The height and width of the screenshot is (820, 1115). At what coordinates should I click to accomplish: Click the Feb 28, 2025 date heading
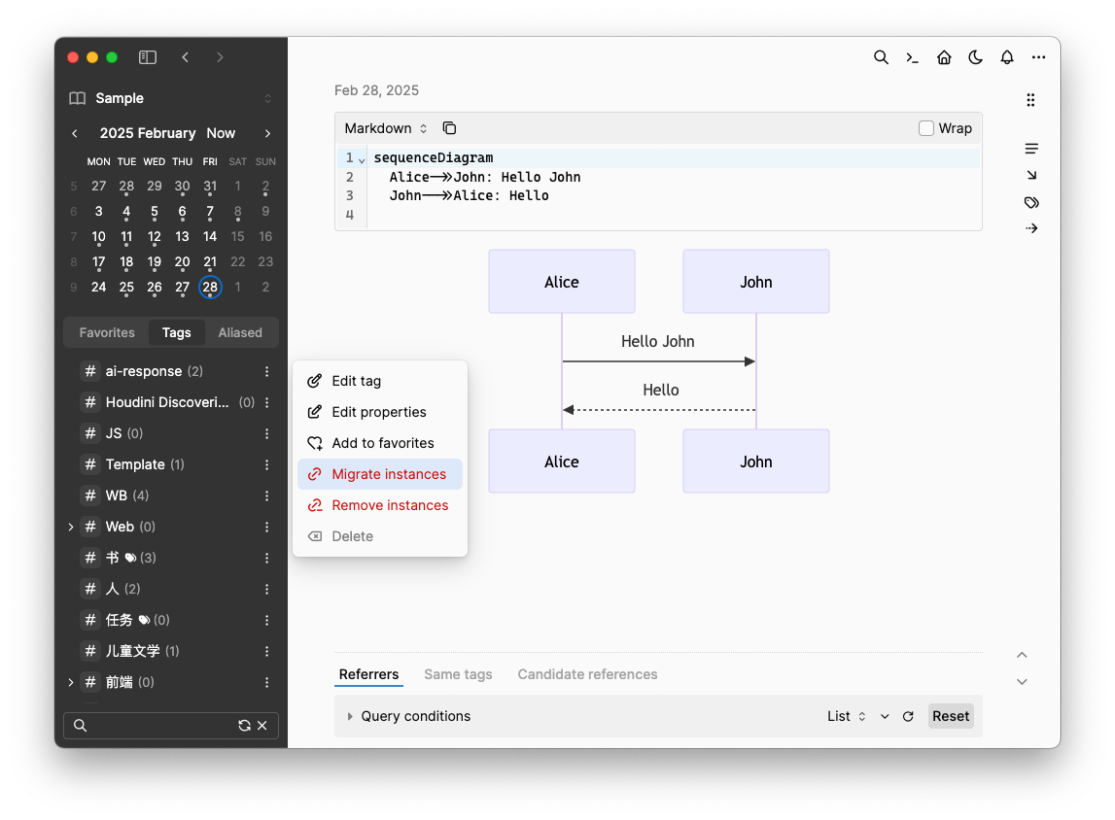[376, 90]
